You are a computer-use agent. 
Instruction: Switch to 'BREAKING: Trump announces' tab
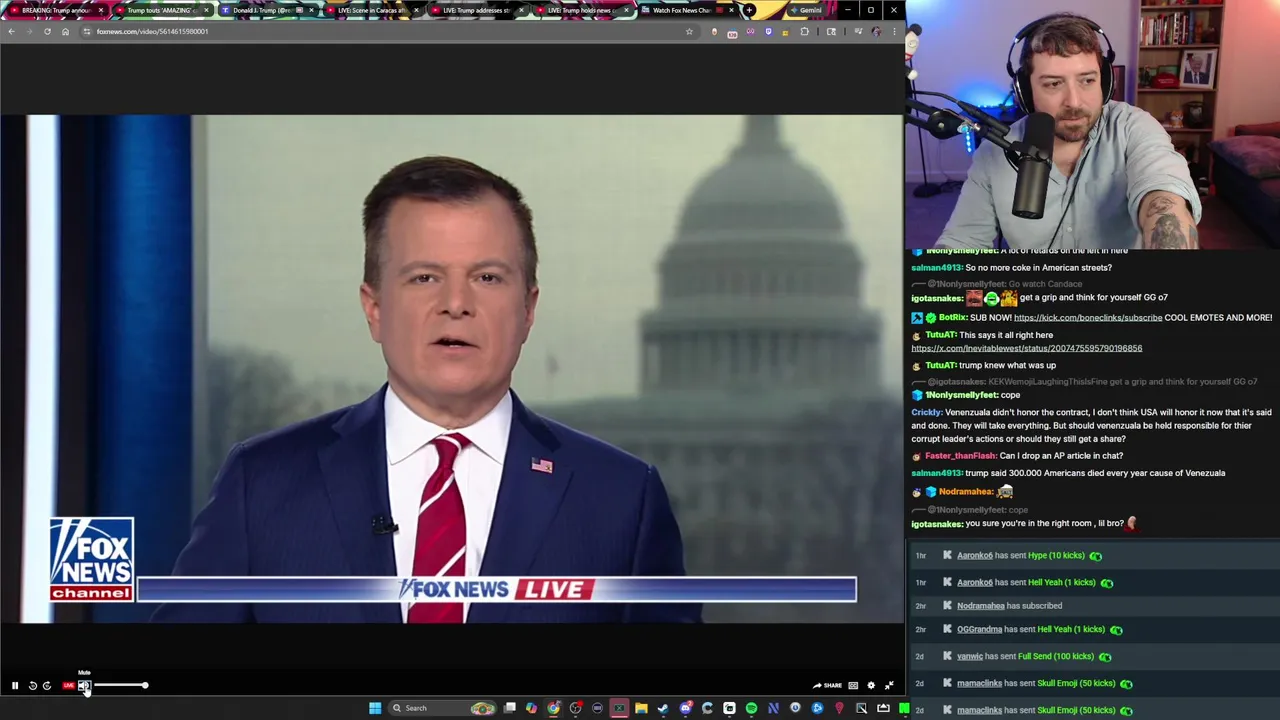coord(56,10)
